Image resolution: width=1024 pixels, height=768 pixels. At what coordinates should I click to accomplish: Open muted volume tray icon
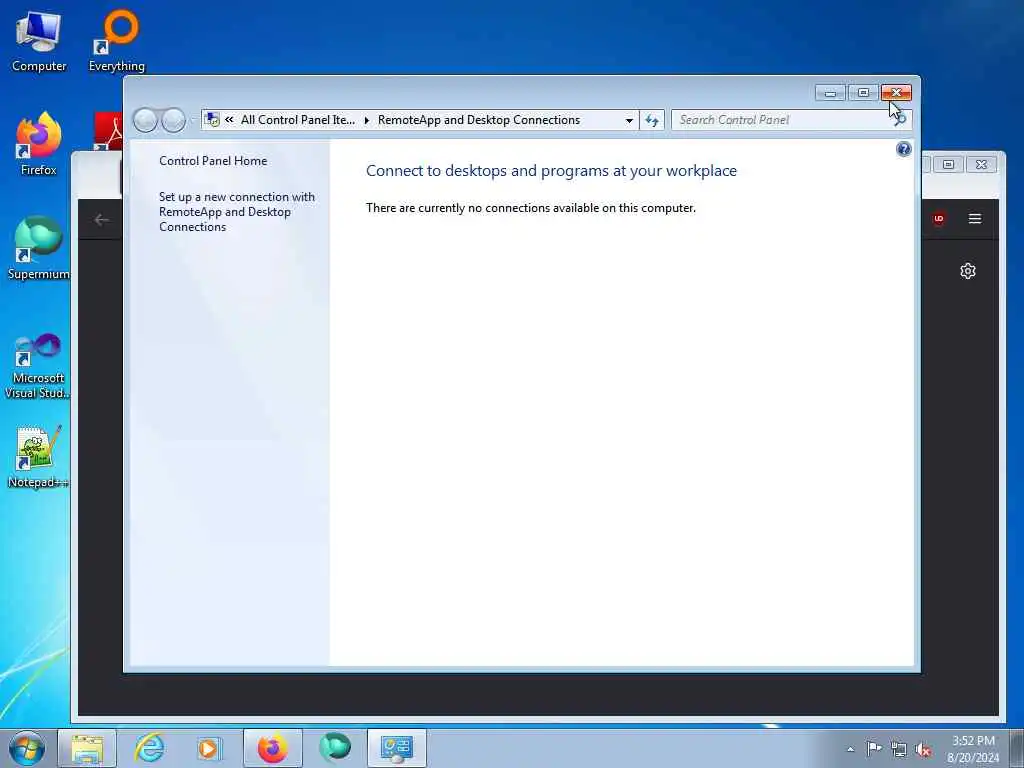[923, 749]
